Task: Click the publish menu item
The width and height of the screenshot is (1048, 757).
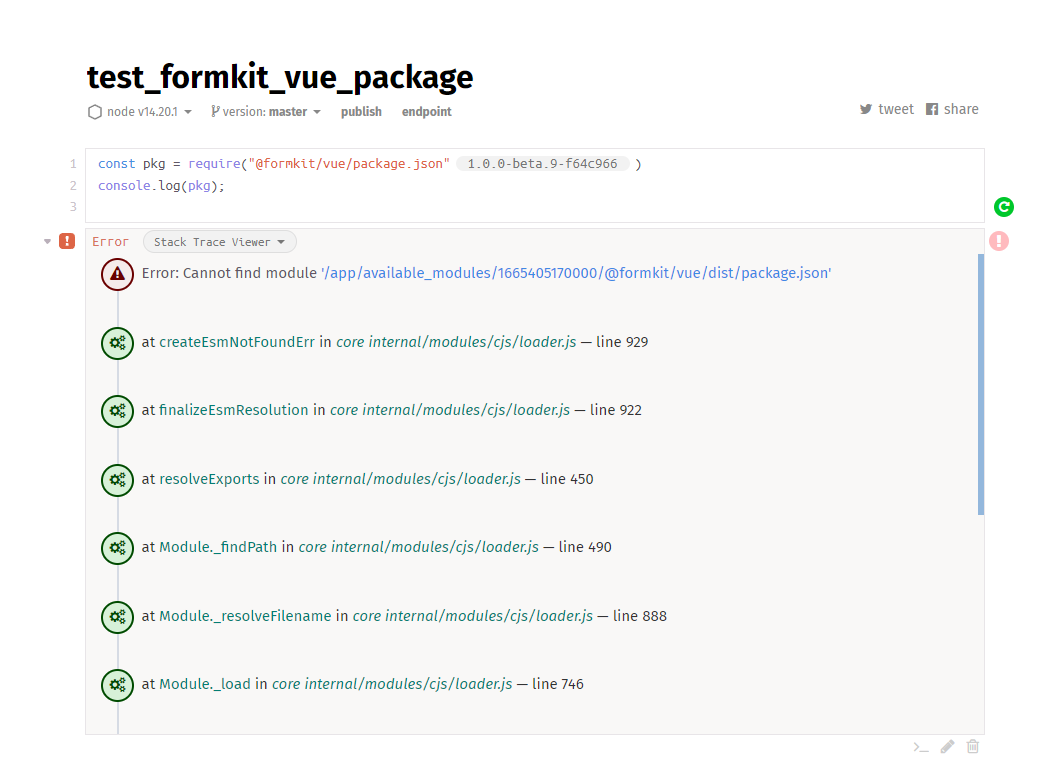Action: [361, 112]
